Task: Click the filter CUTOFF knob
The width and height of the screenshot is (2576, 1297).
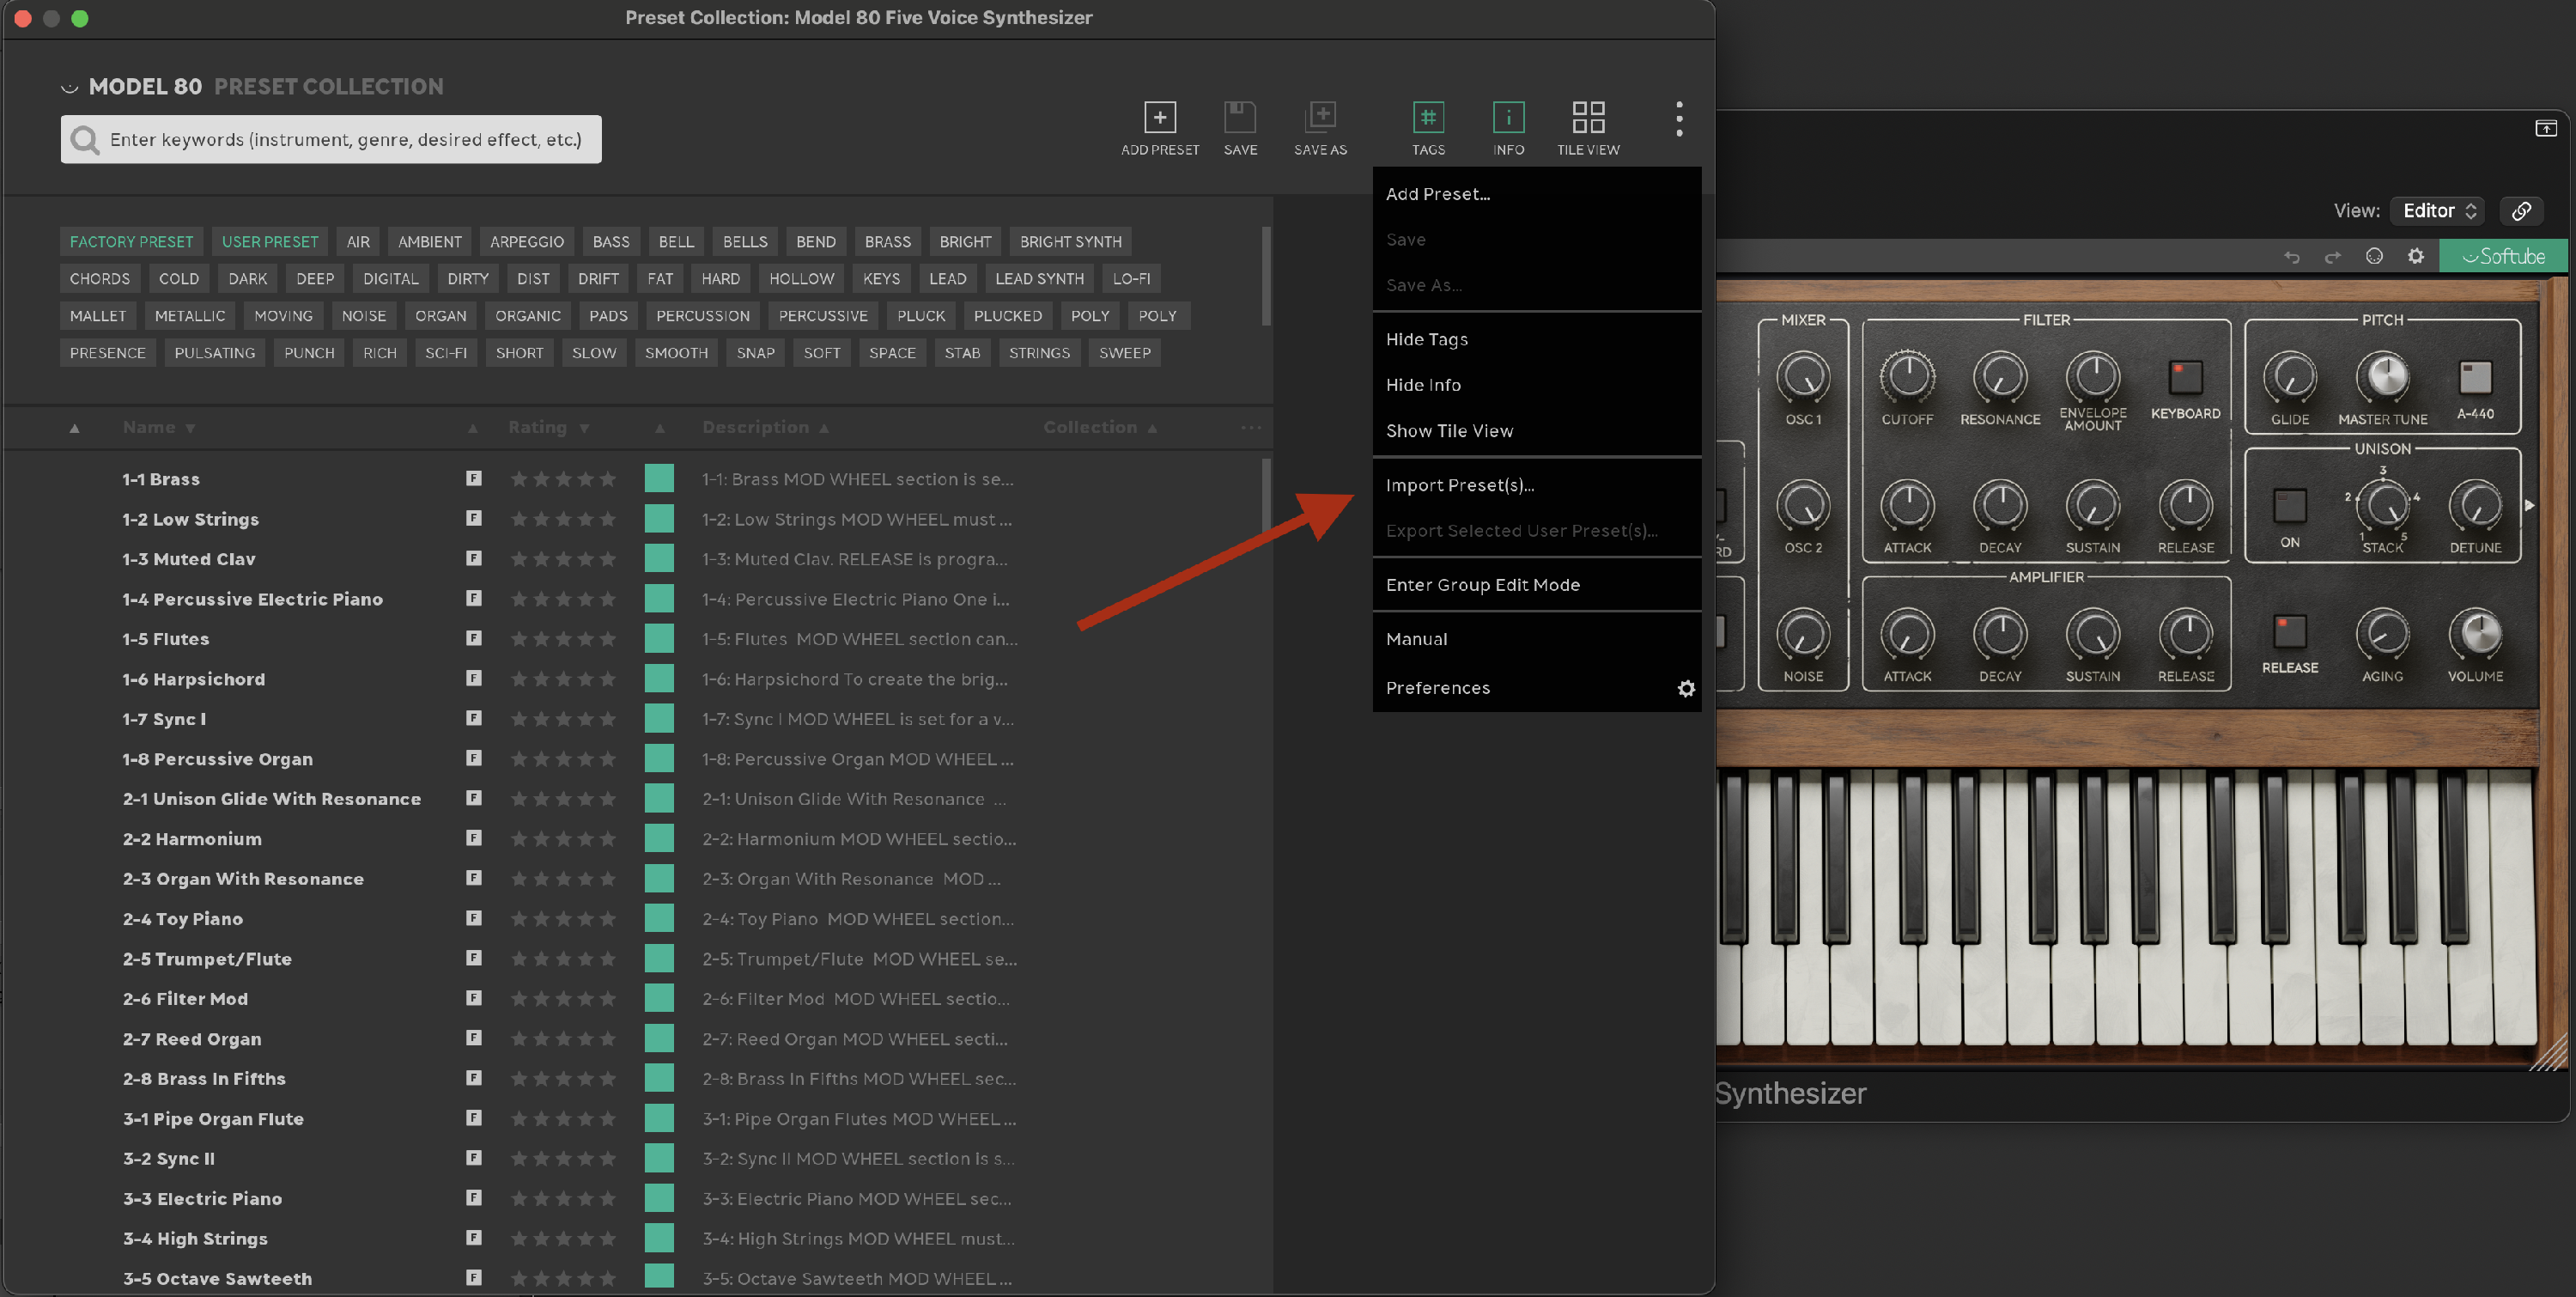Action: 1907,377
